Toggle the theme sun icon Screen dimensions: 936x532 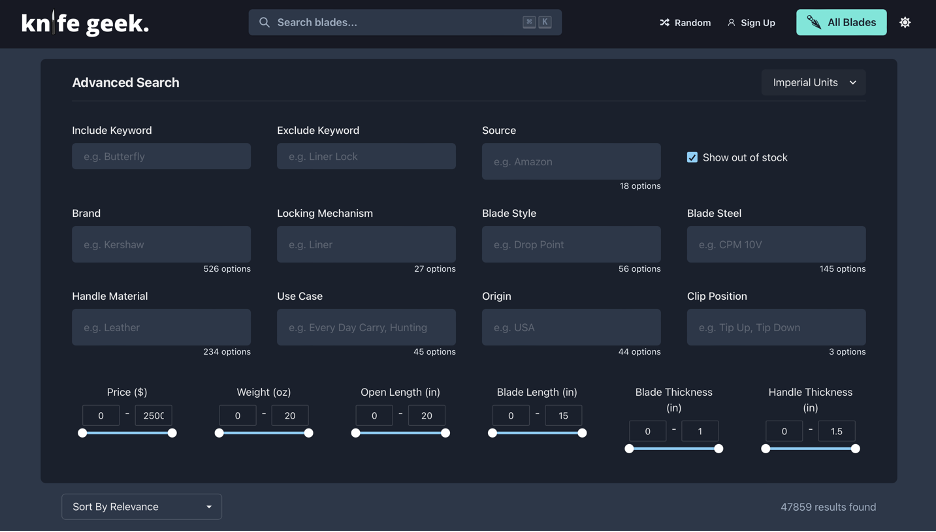[905, 23]
